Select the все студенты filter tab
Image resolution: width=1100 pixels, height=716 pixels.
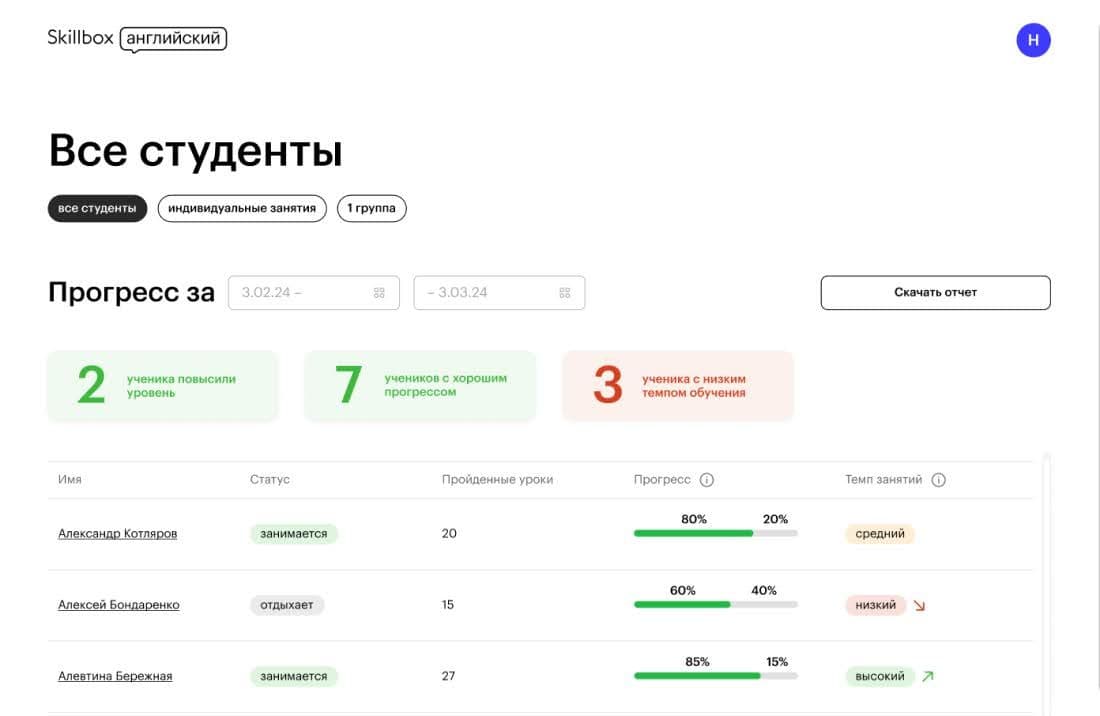pos(97,209)
